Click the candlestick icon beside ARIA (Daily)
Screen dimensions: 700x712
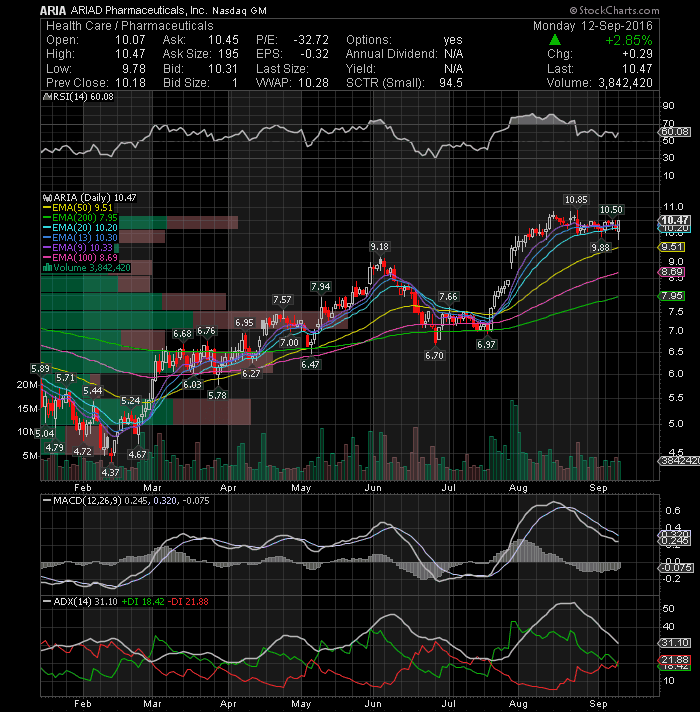[x=47, y=198]
